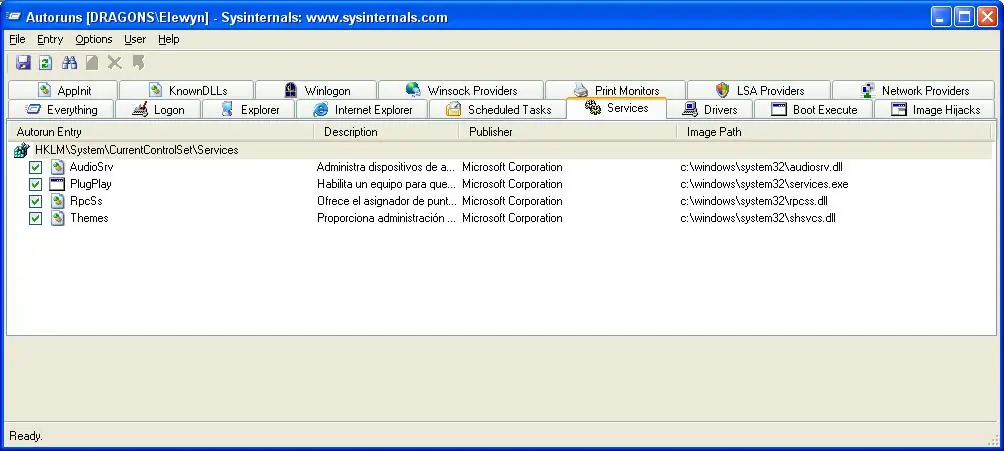Click 'Administra dispositivos de a...' description
This screenshot has width=1004, height=451.
[x=385, y=167]
